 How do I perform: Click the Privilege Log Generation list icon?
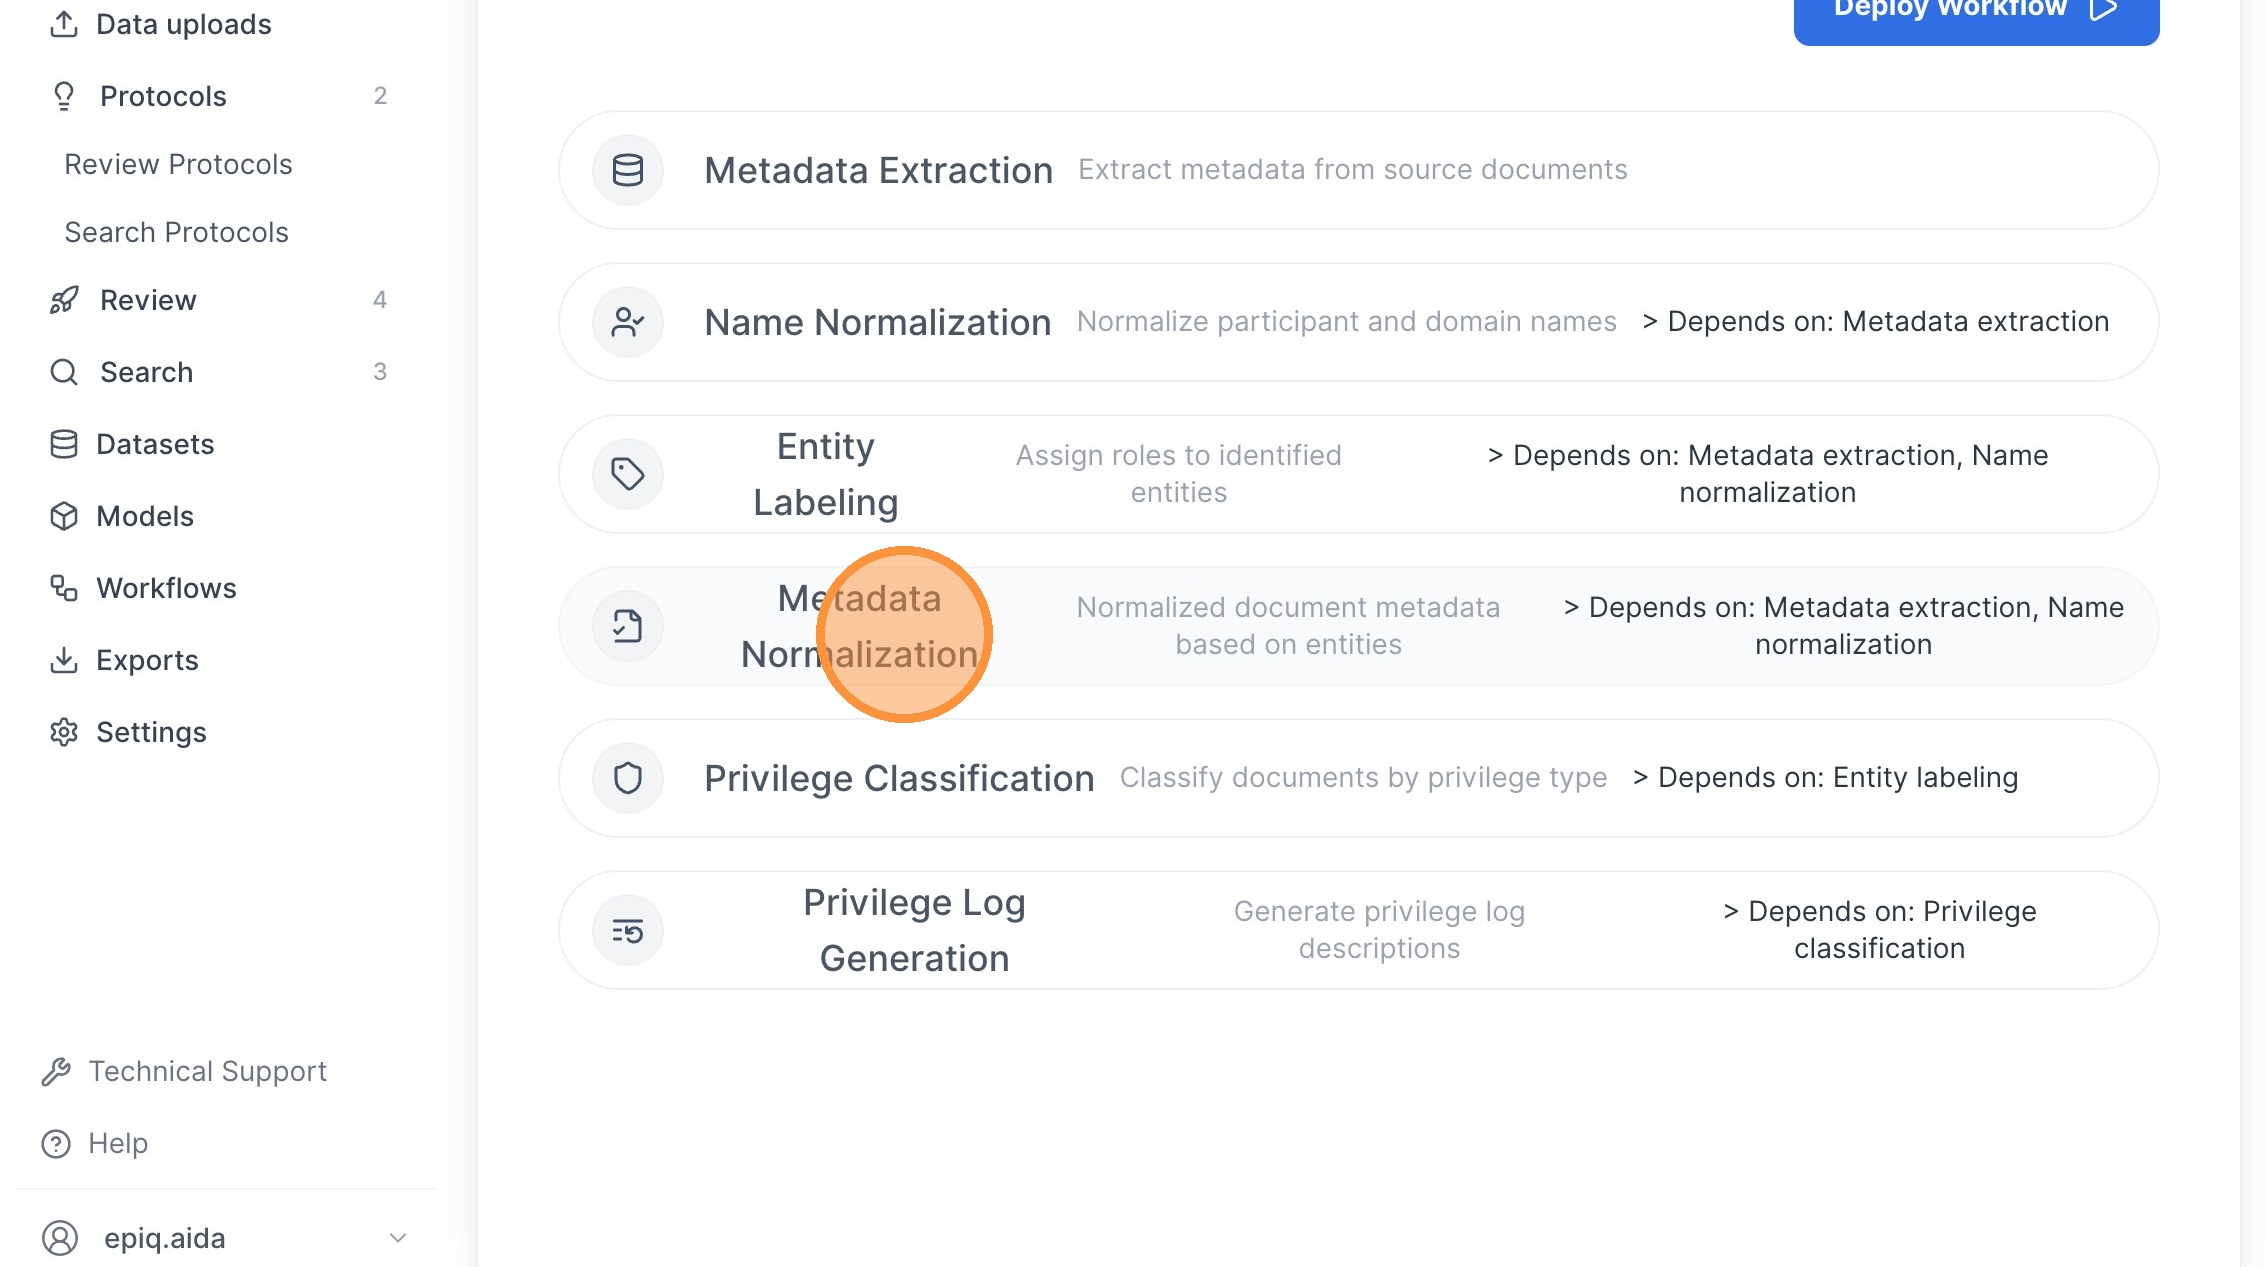click(628, 931)
